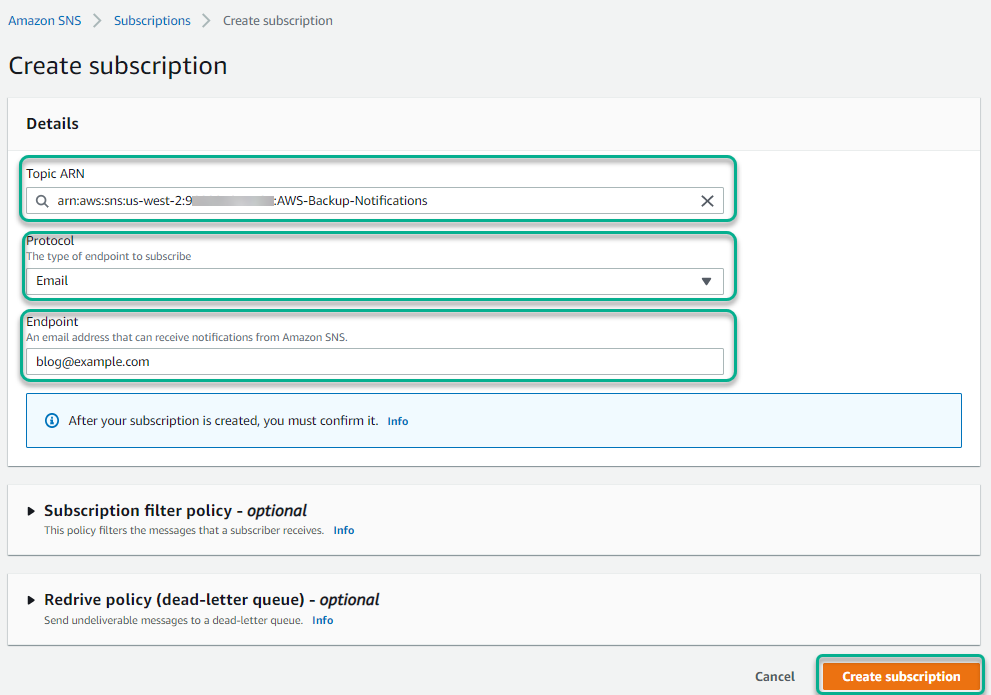The image size is (991, 695).
Task: Click the Create subscription button
Action: 900,676
